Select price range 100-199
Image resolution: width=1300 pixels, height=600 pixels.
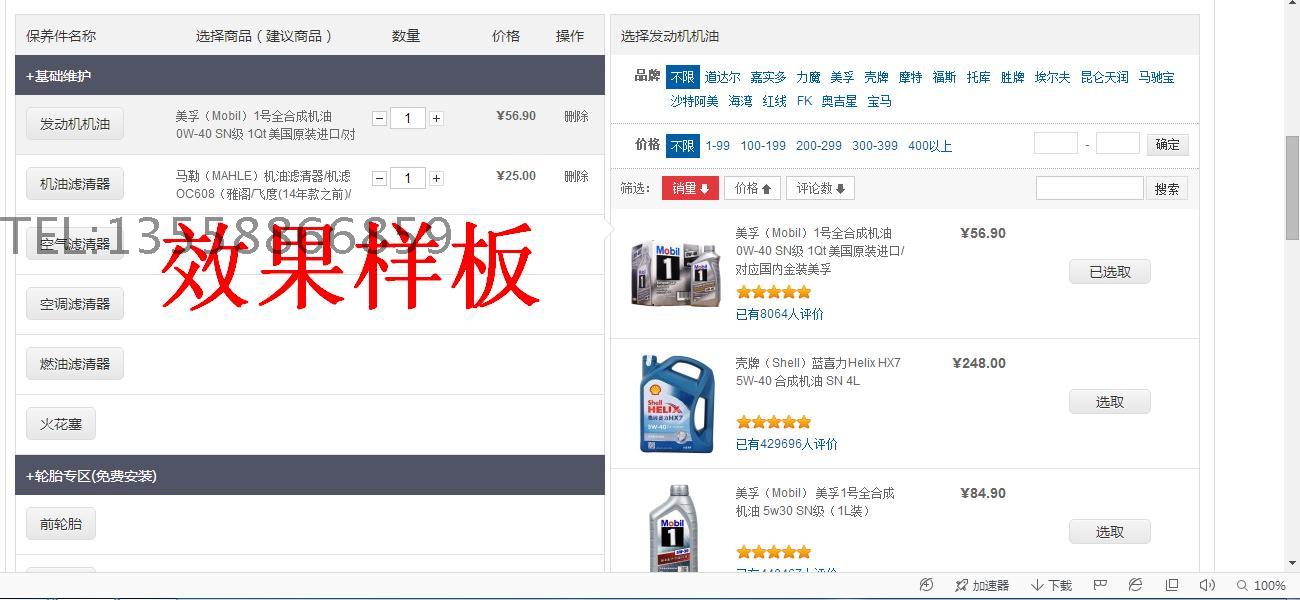click(x=763, y=146)
